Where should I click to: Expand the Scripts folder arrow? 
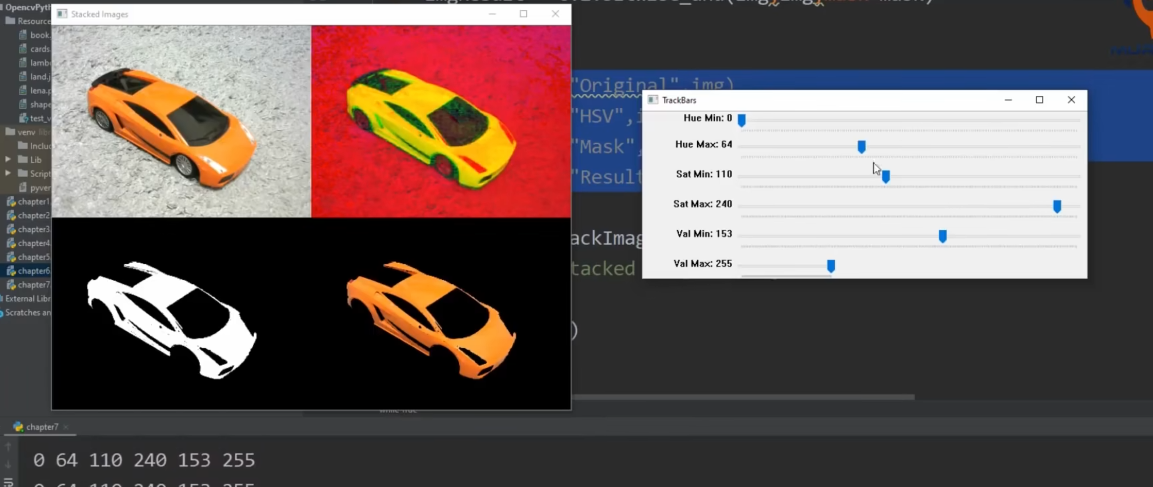tap(8, 174)
